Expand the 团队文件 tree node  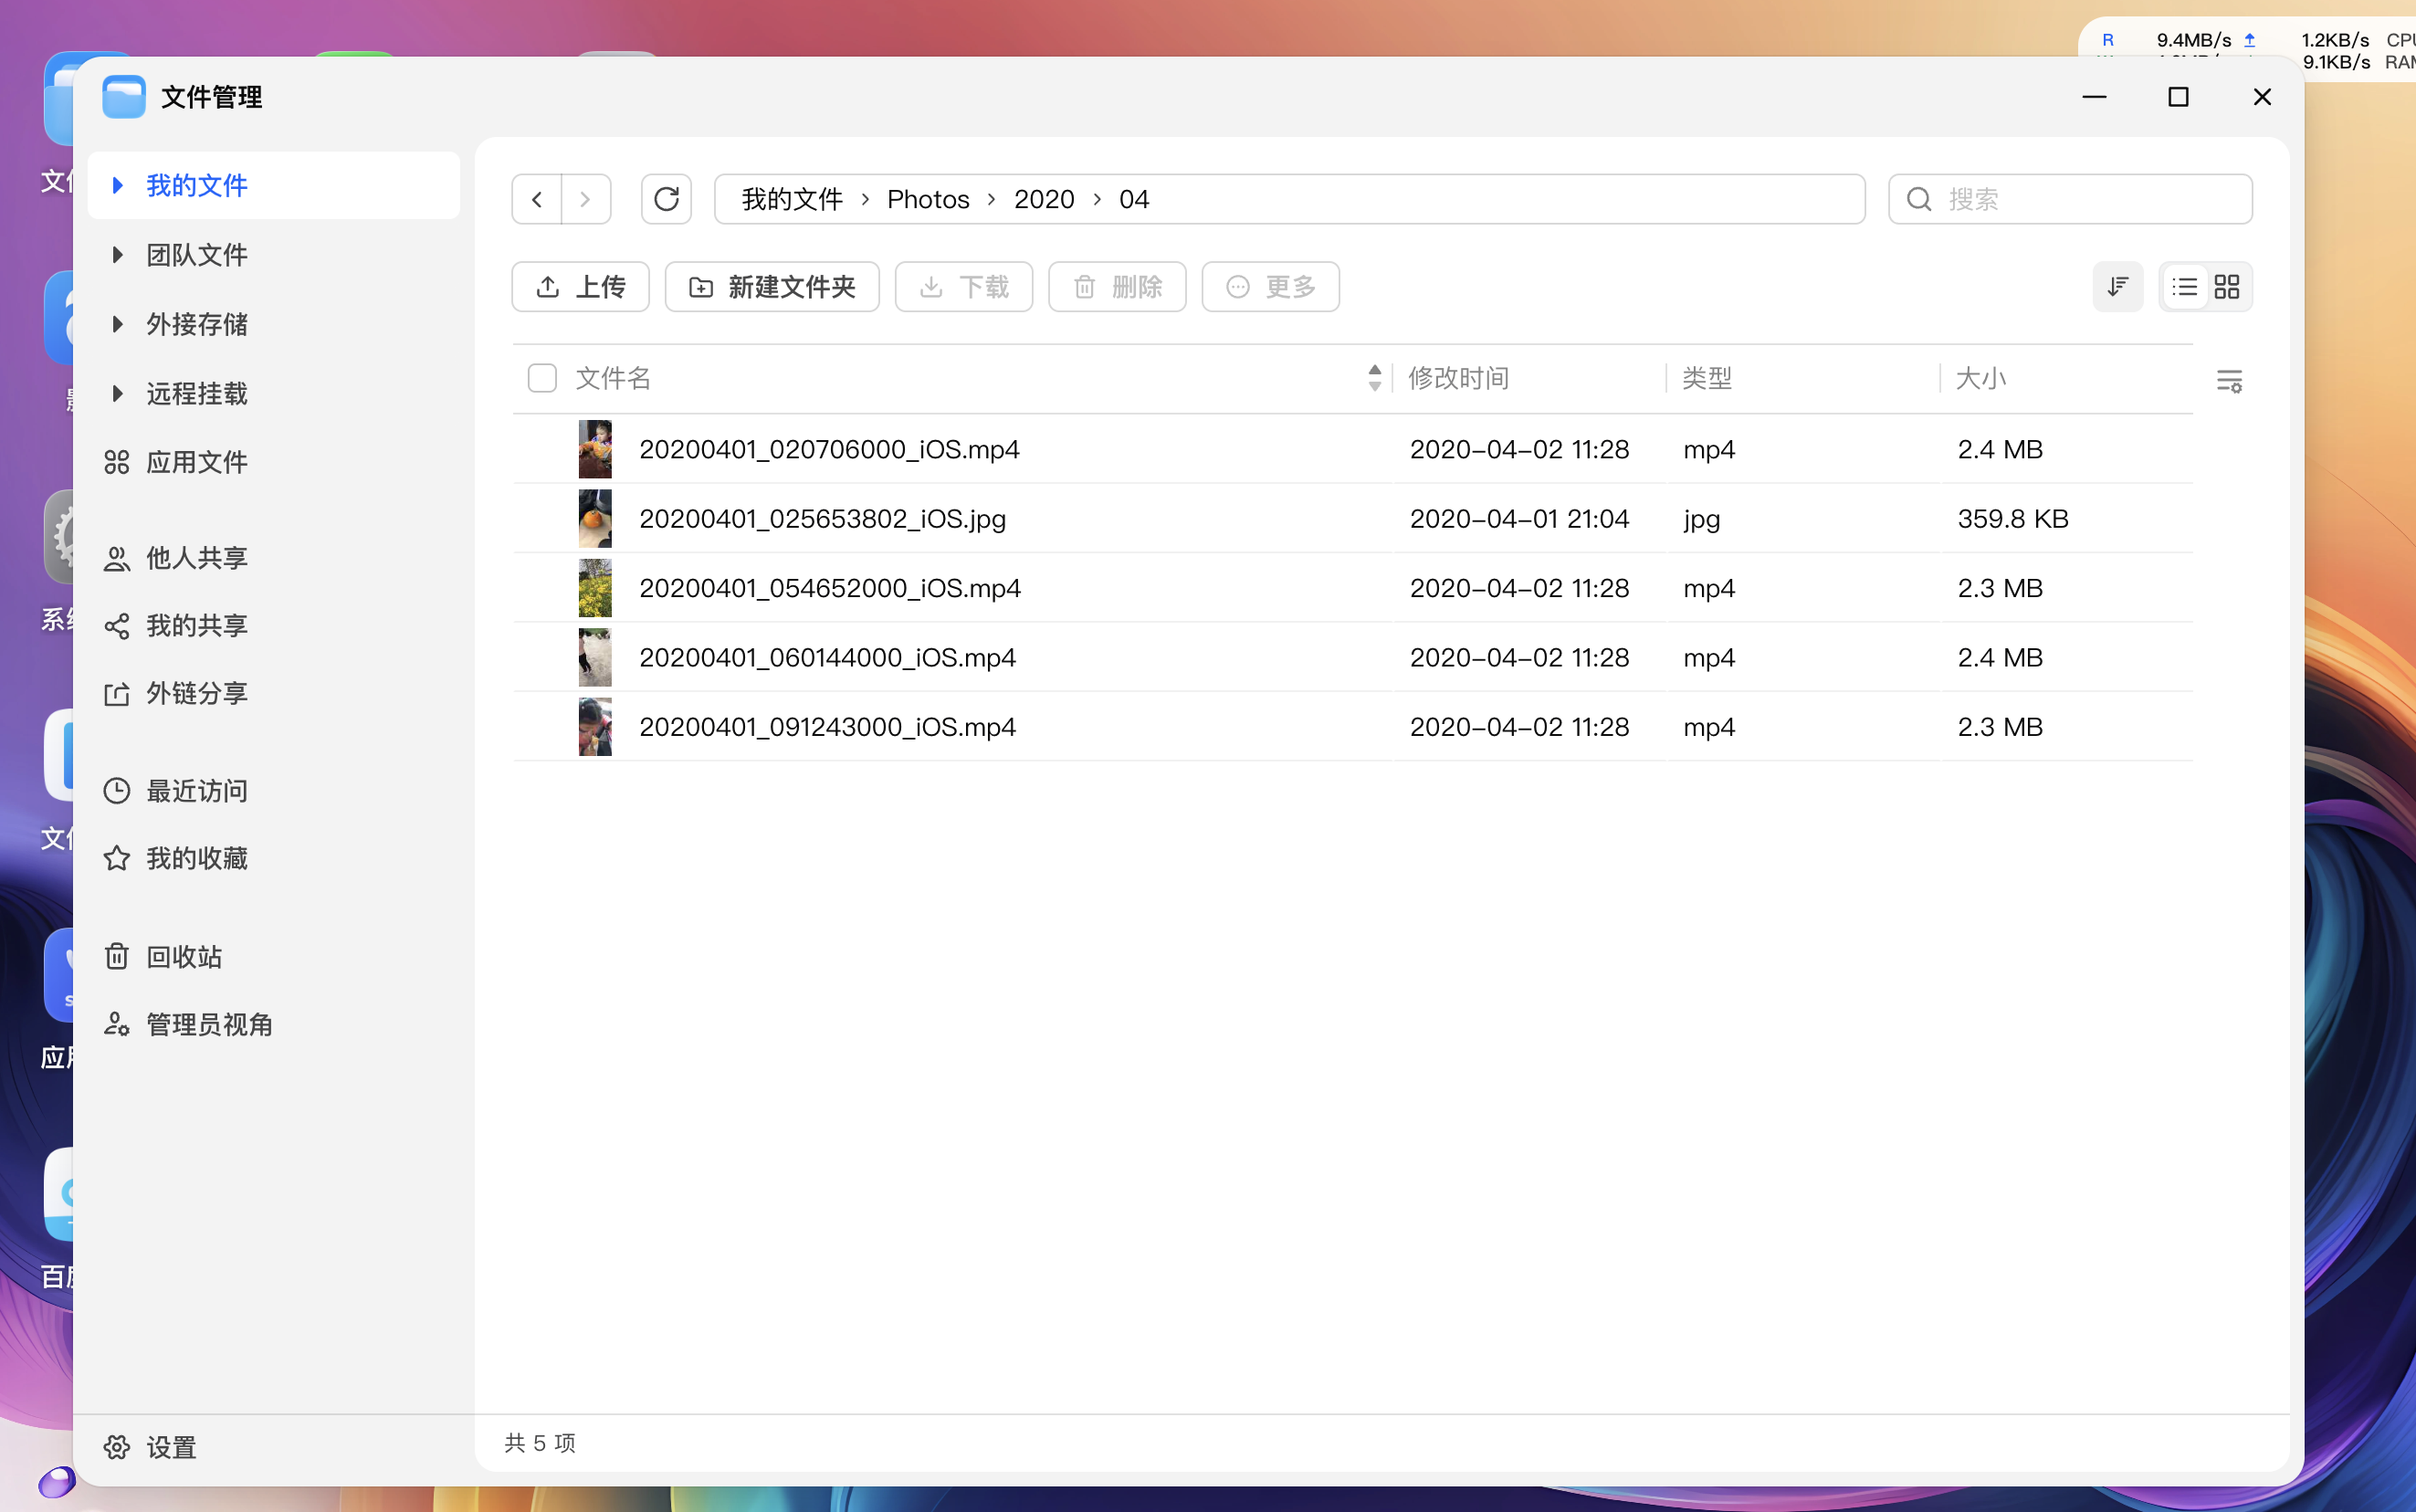pyautogui.click(x=117, y=255)
